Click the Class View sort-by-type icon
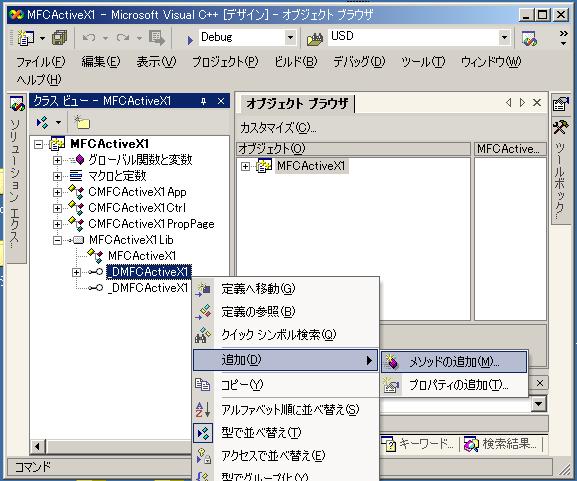 tap(42, 122)
